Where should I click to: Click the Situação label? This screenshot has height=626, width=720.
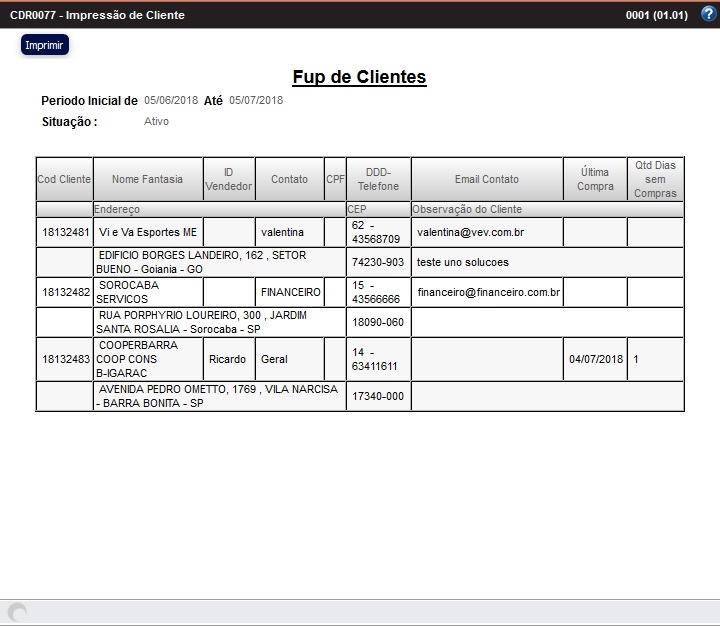point(69,122)
